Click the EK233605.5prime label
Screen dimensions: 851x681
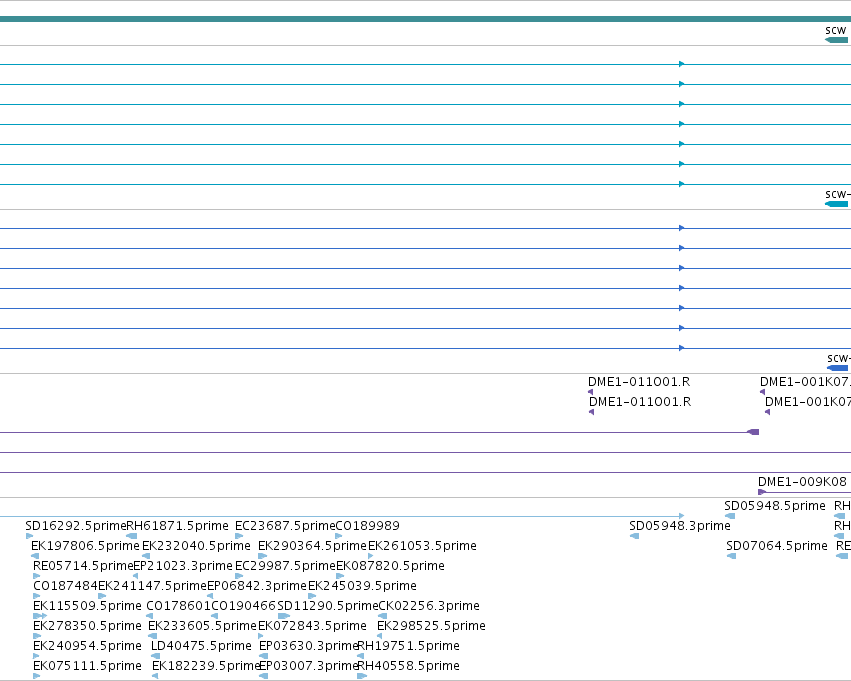[202, 626]
